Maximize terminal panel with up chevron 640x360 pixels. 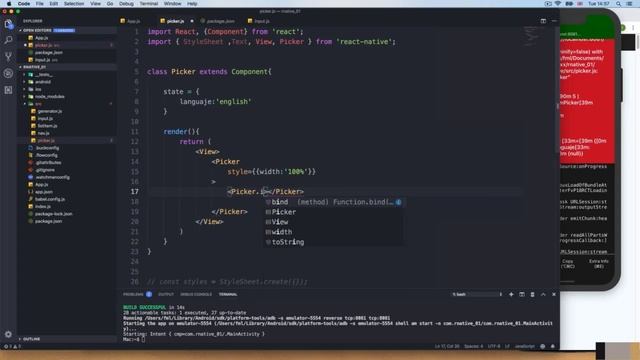point(543,294)
